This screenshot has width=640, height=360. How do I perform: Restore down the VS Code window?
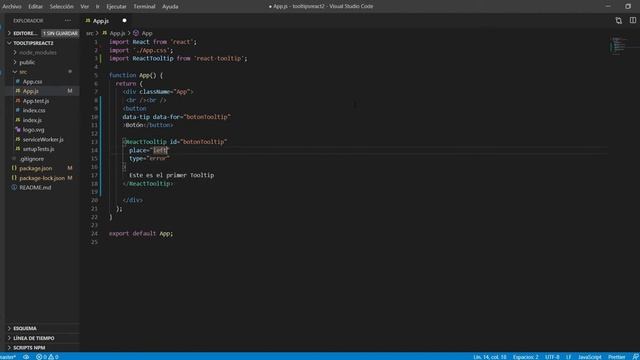pyautogui.click(x=628, y=6)
